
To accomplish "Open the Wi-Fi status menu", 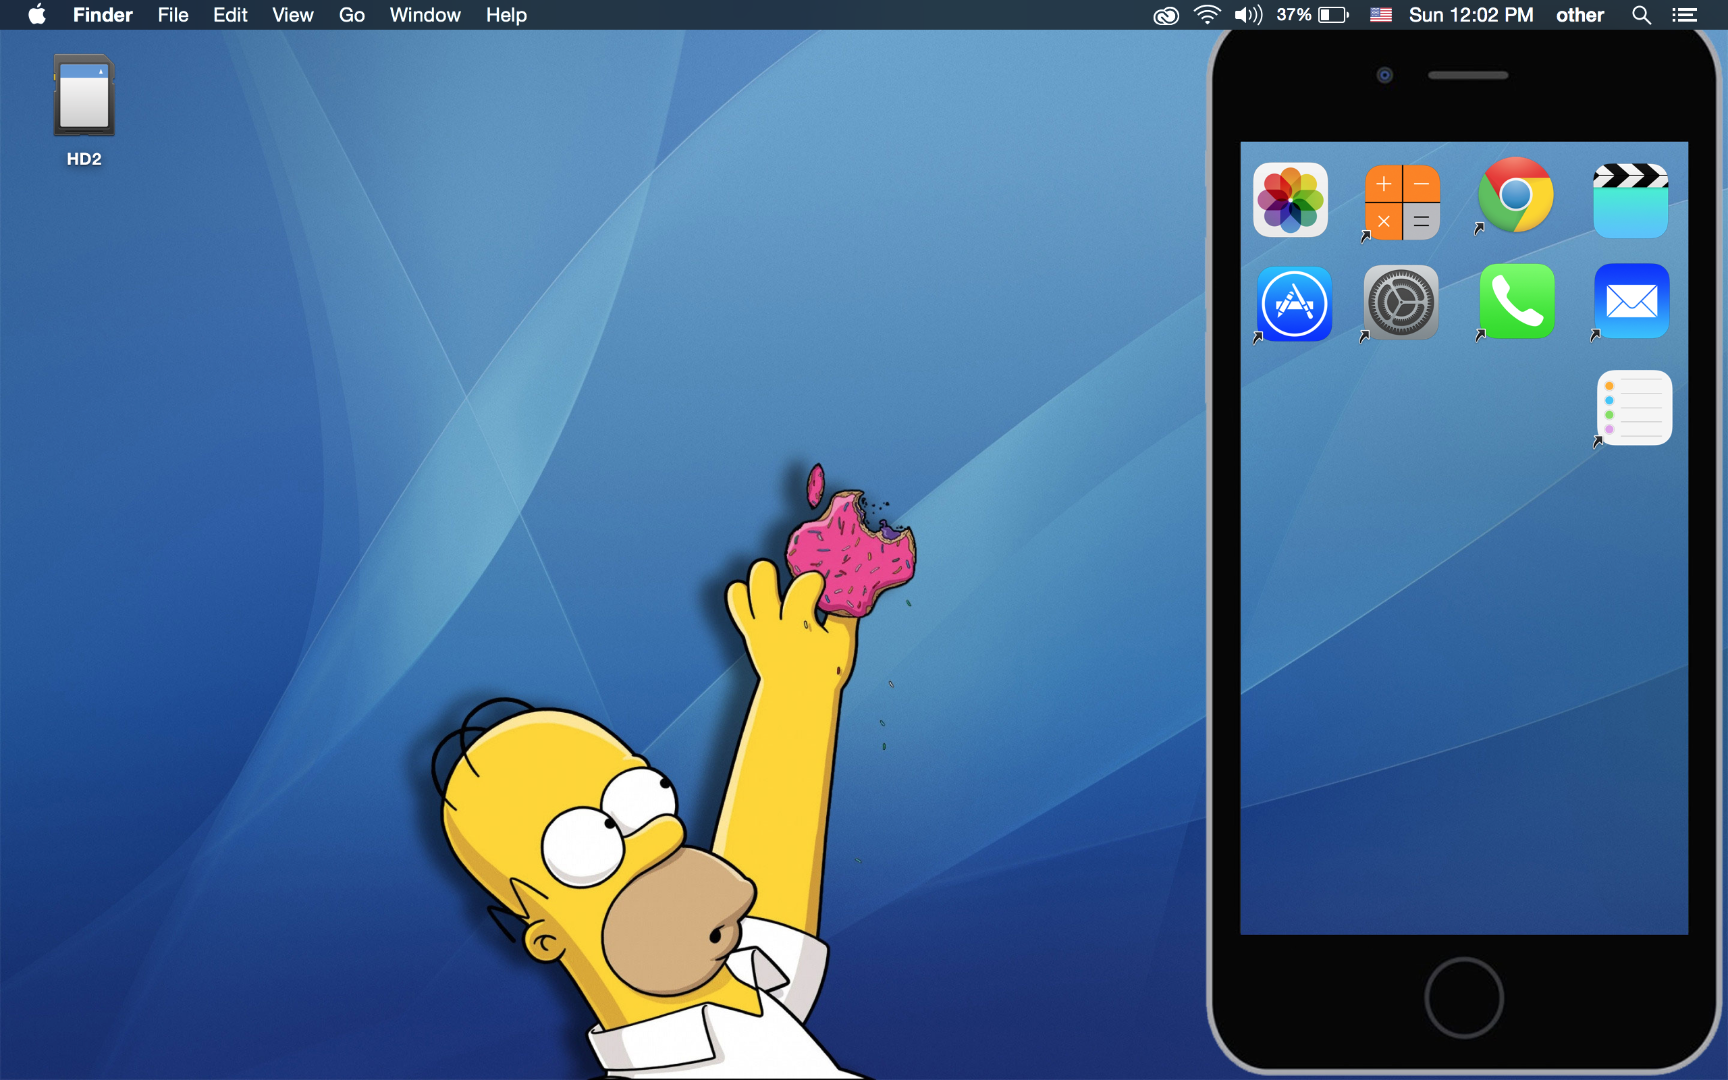I will pos(1207,15).
